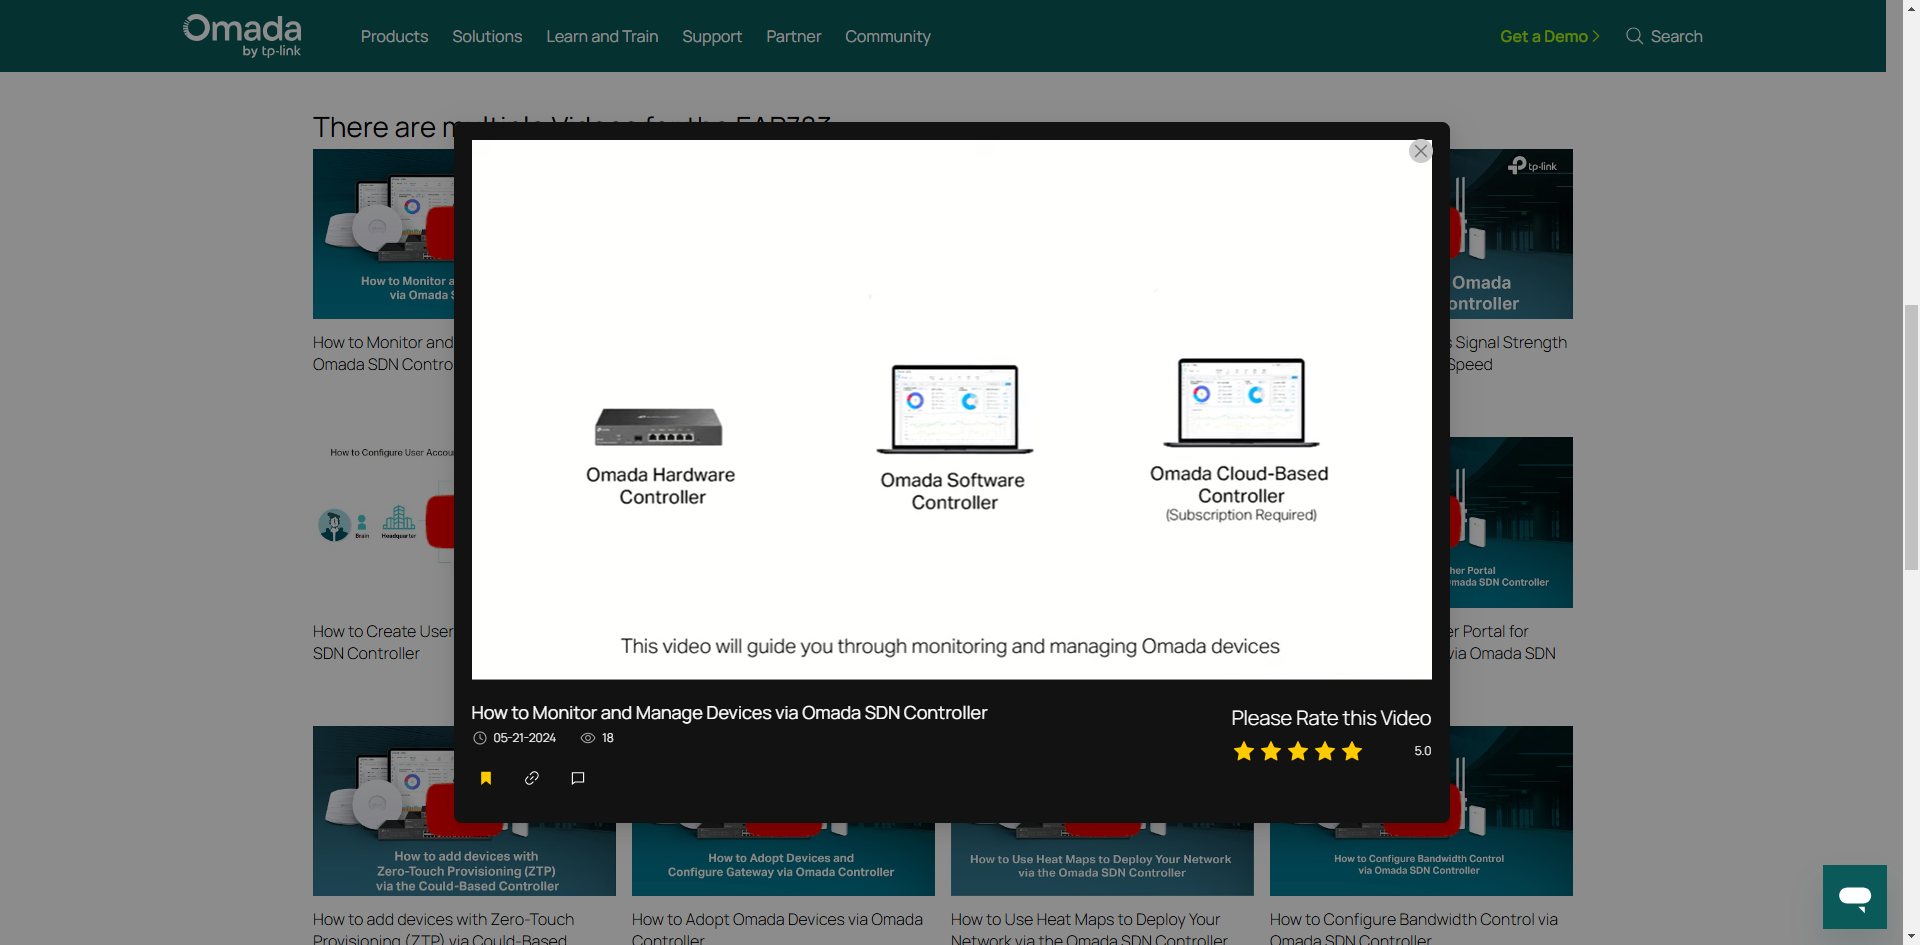Open the Learn and Train menu

602,36
